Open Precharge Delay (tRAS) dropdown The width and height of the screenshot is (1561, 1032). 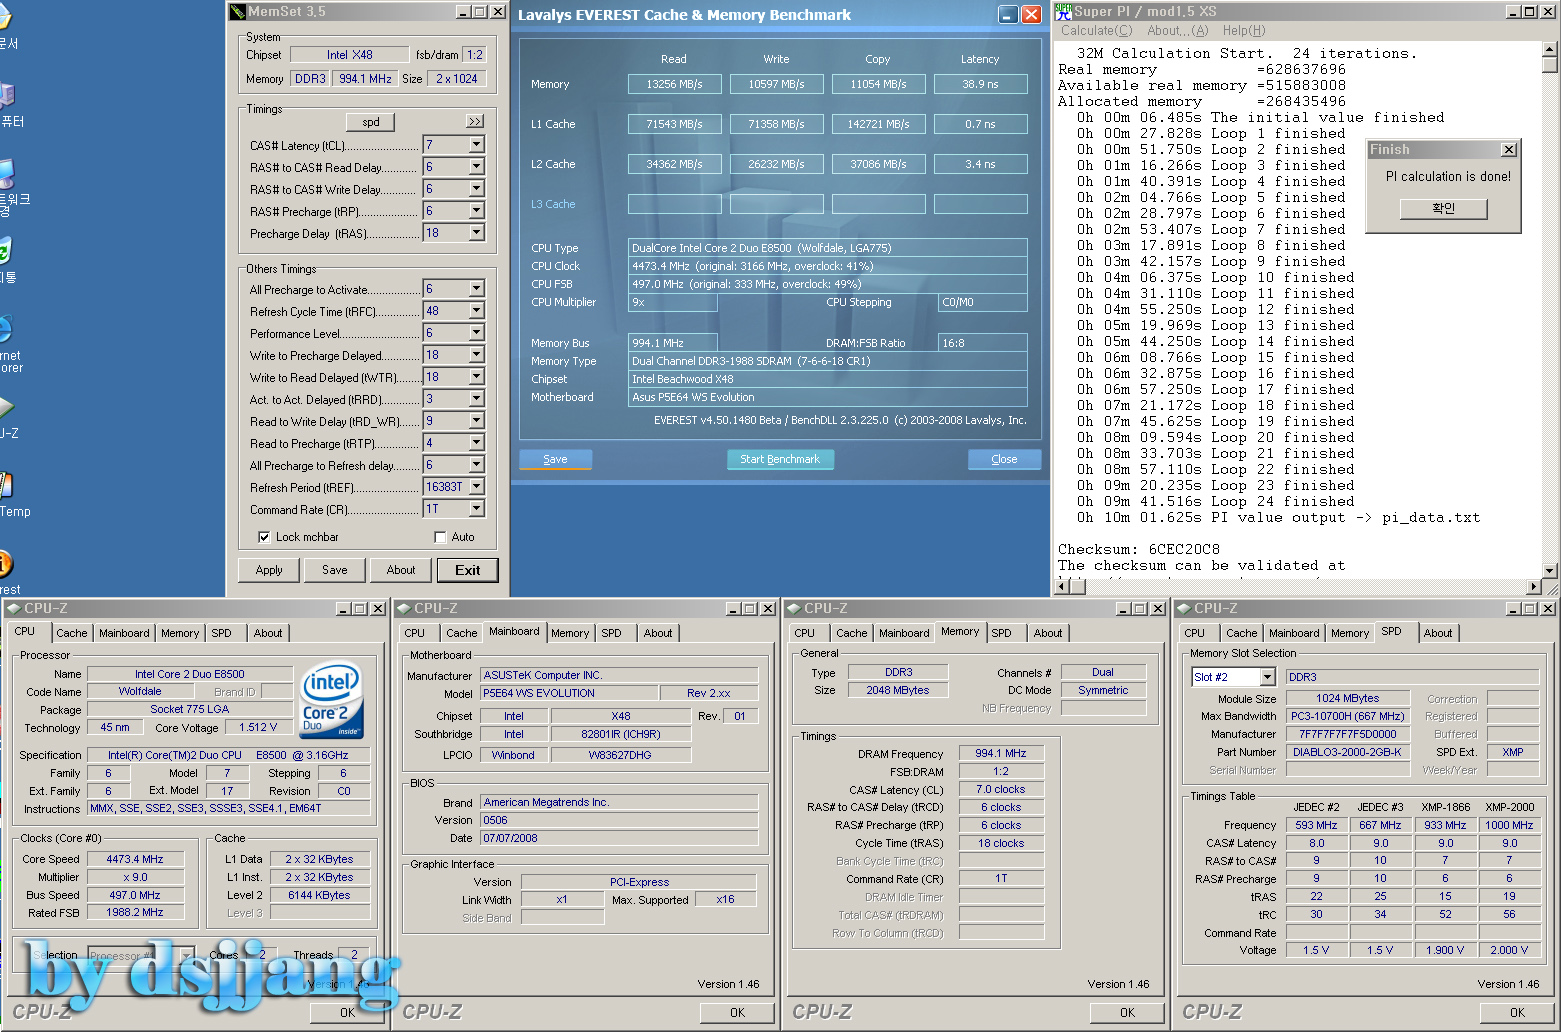476,233
